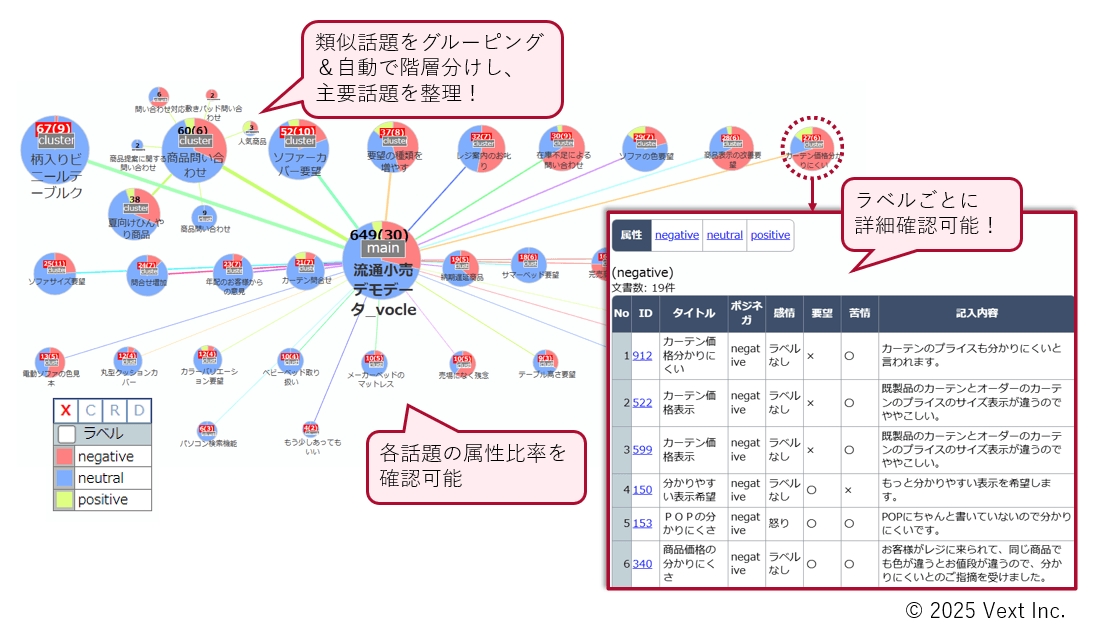Switch to the positive attribute tab

pyautogui.click(x=769, y=235)
